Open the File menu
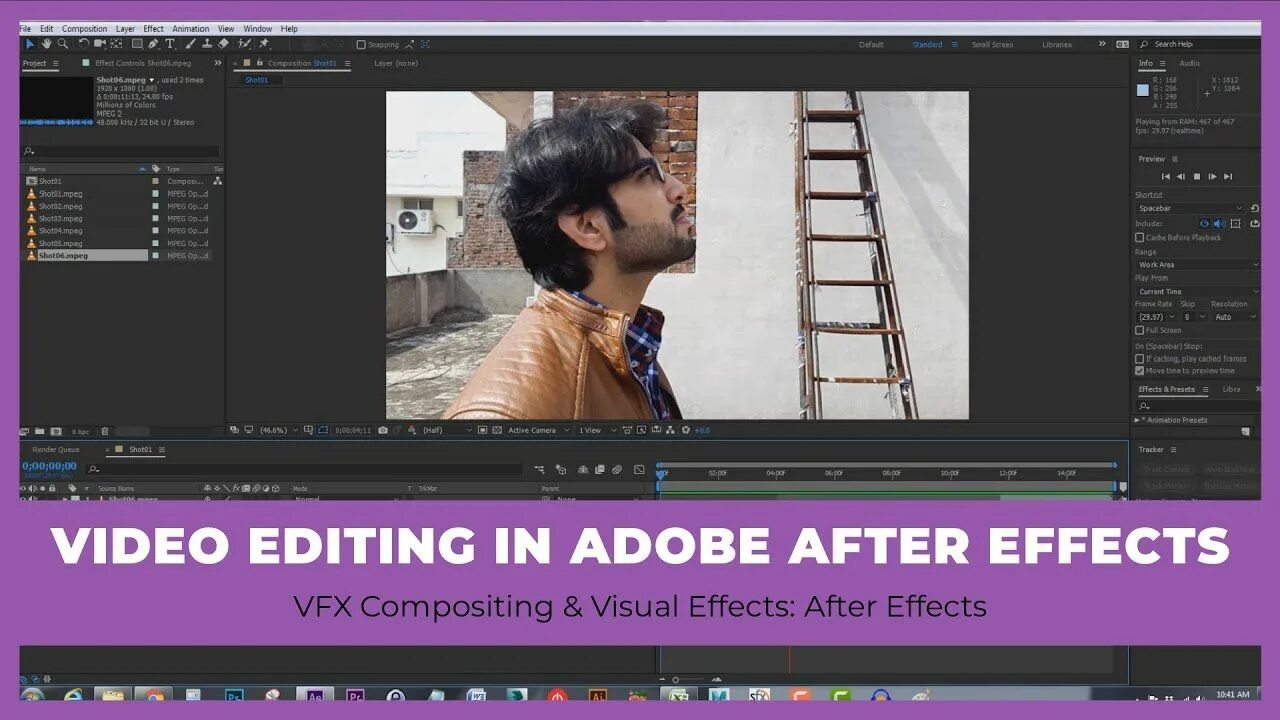Image resolution: width=1280 pixels, height=720 pixels. click(25, 29)
